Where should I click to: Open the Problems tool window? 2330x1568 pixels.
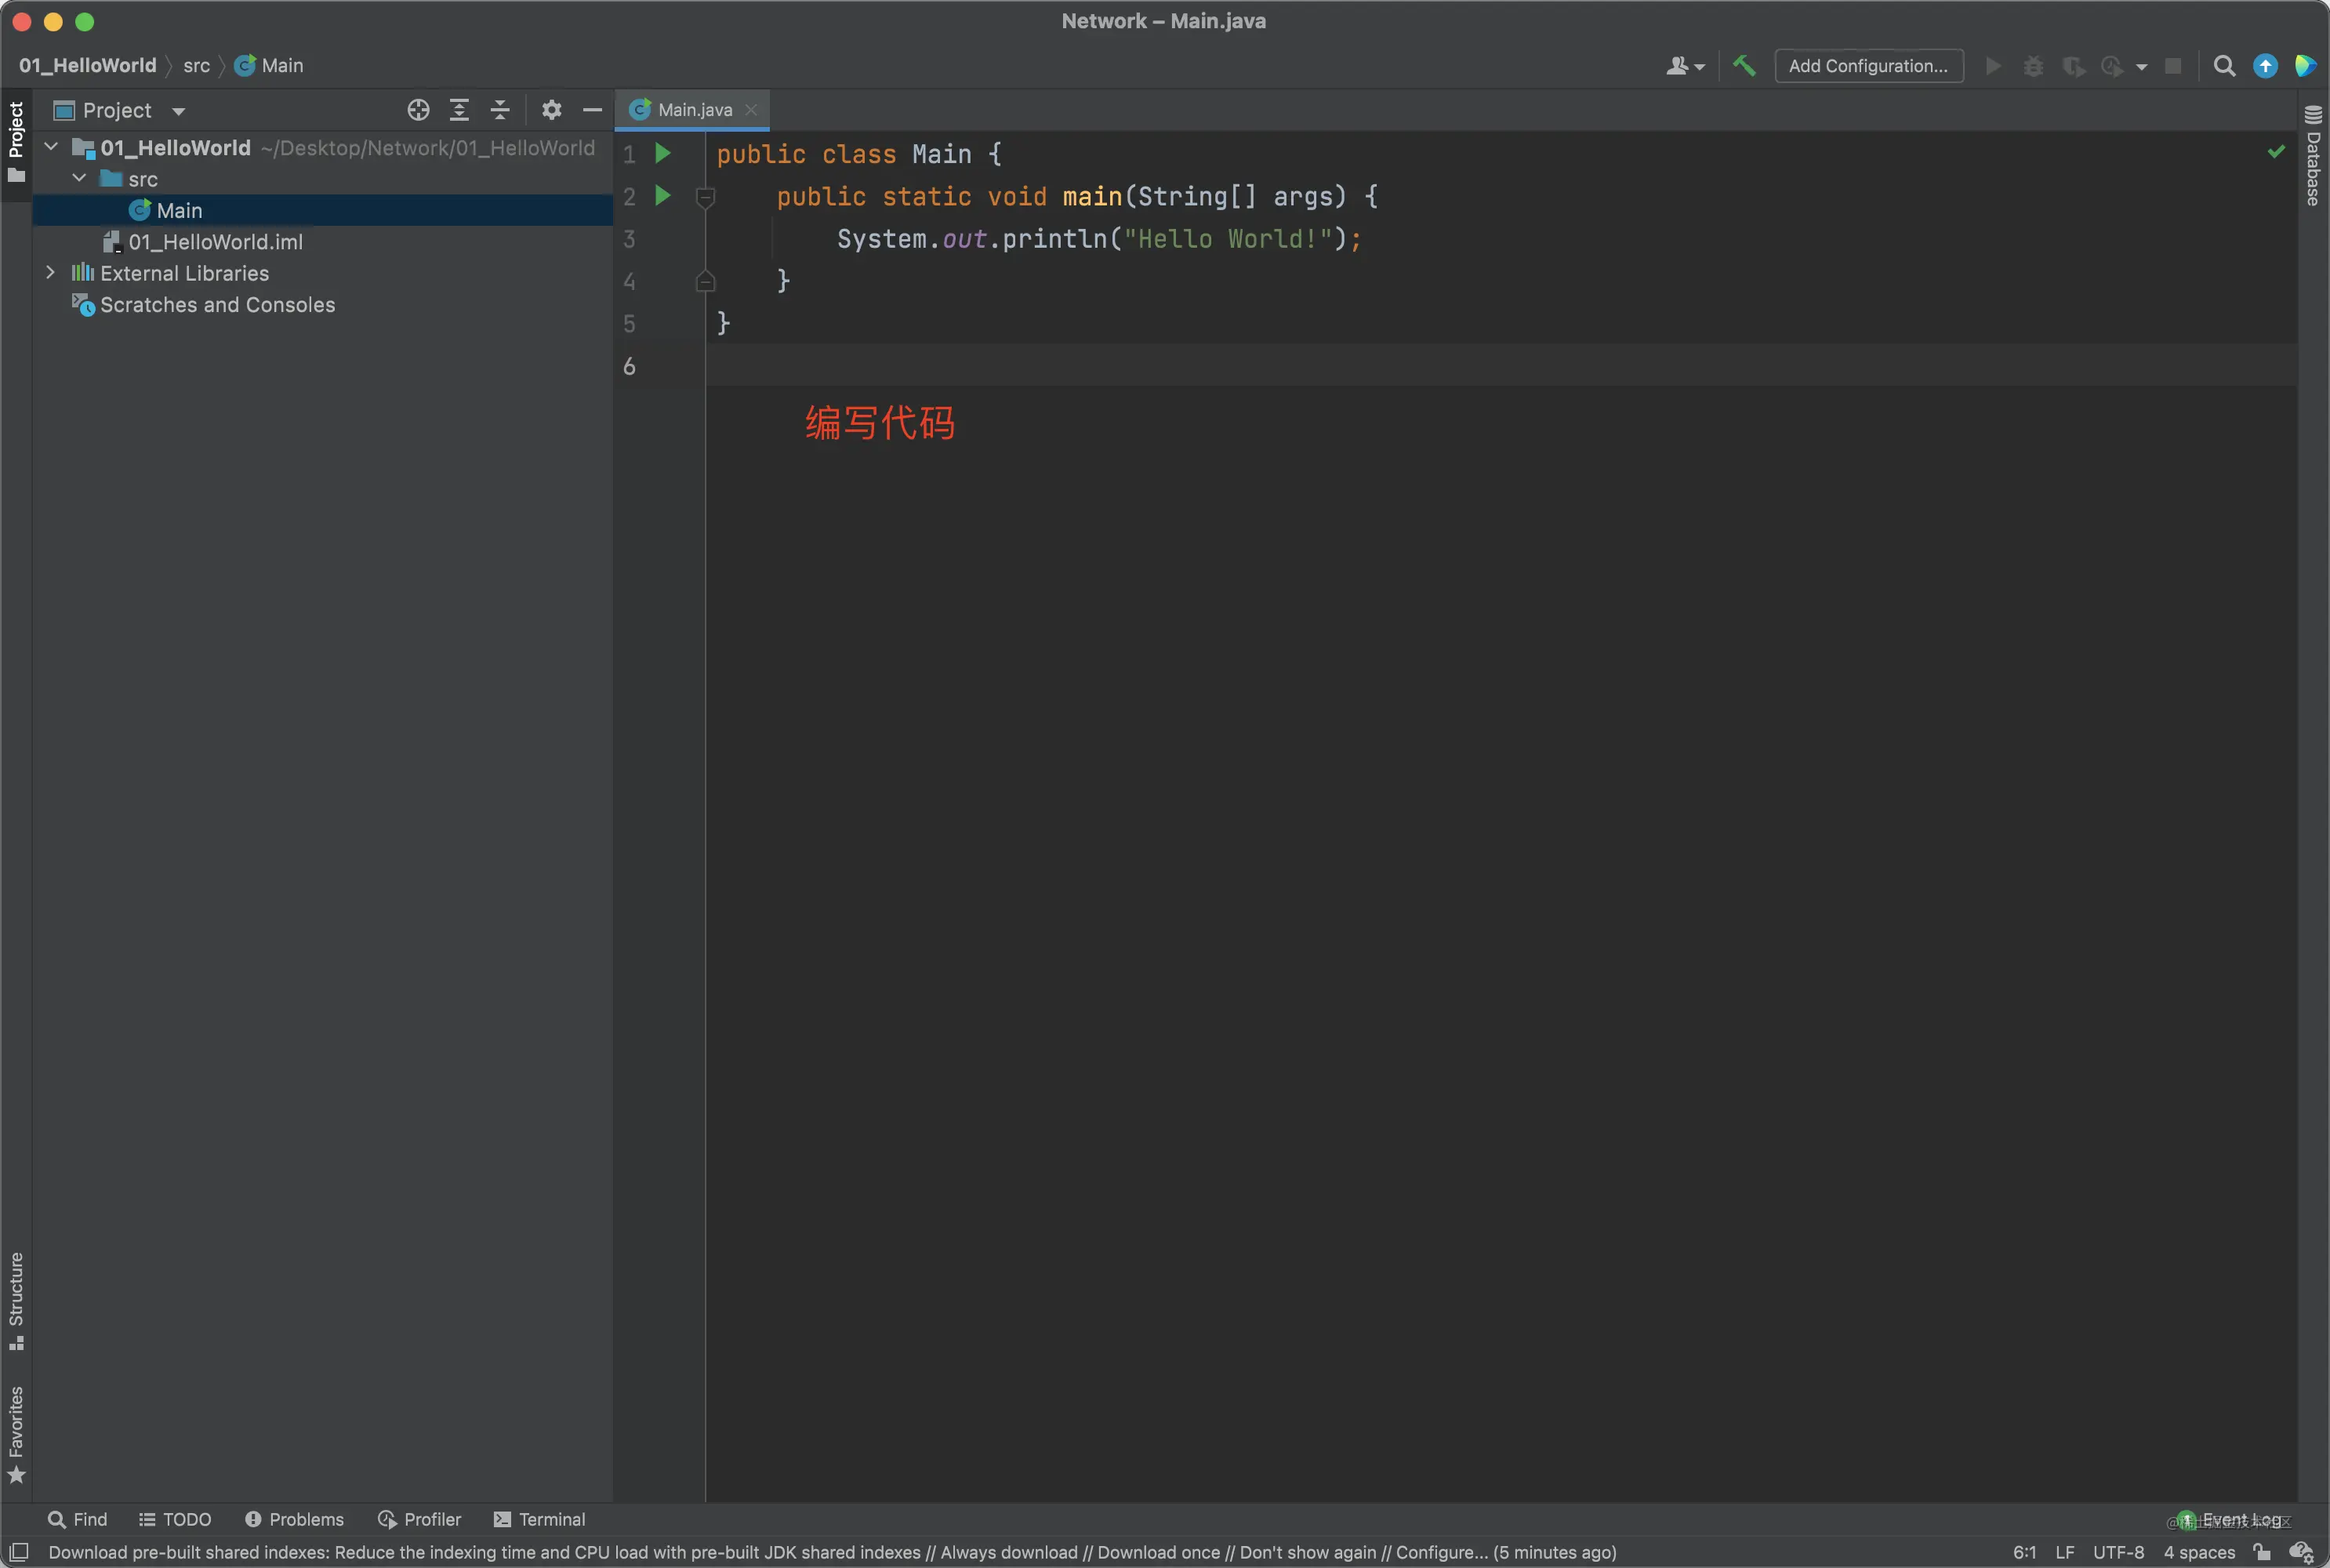(295, 1519)
